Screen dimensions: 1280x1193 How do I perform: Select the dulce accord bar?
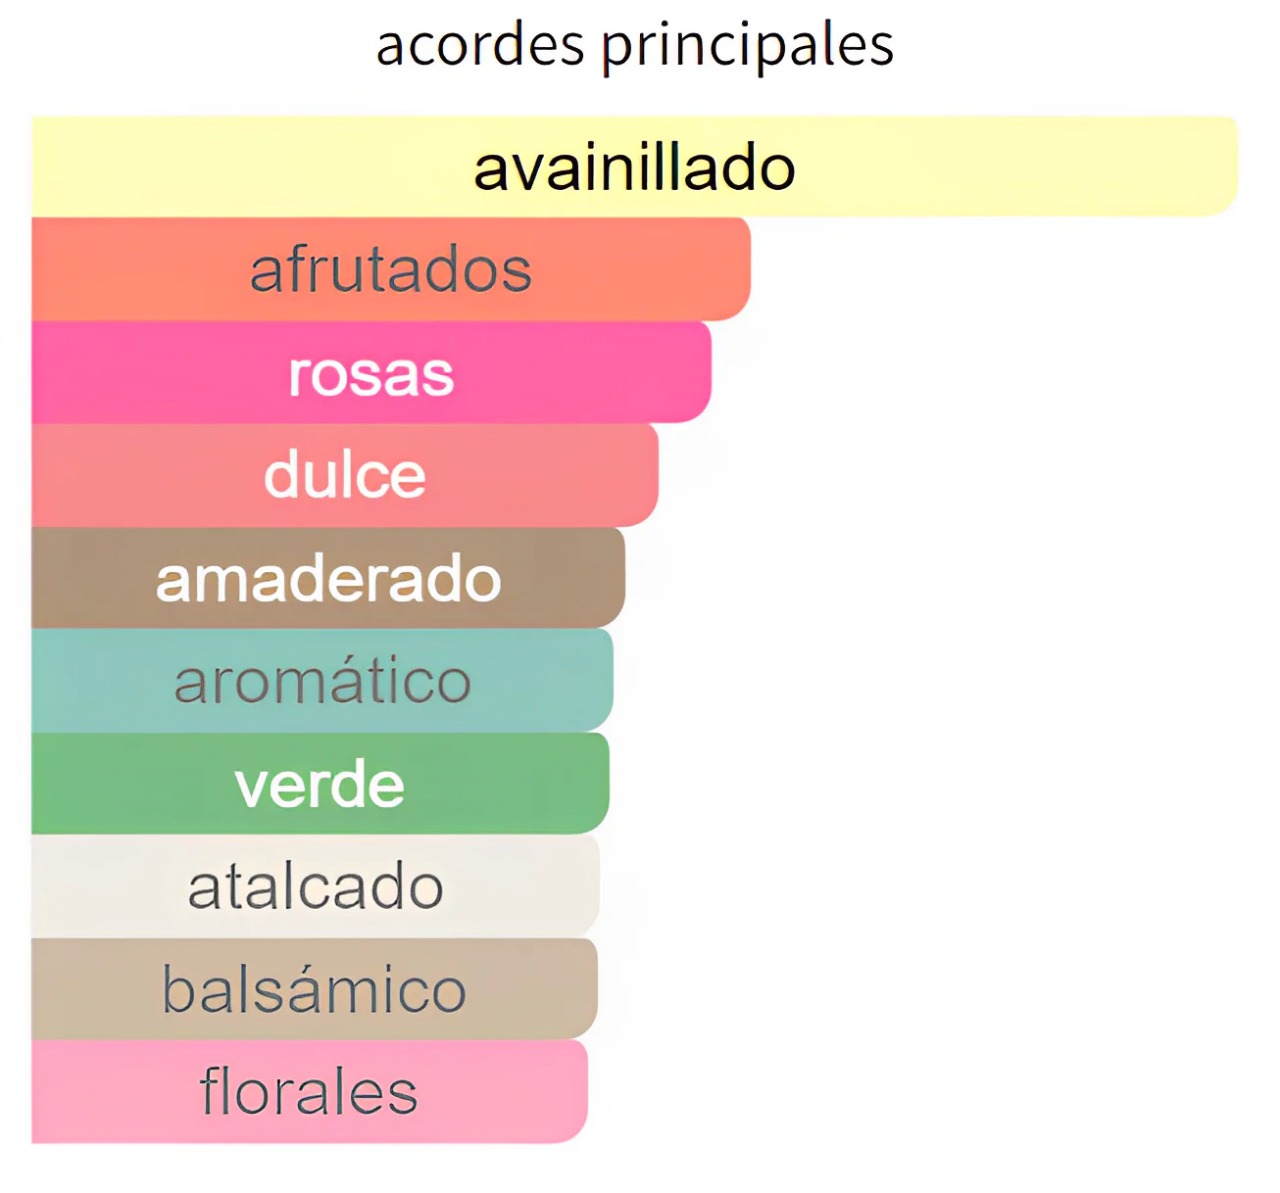(x=345, y=475)
